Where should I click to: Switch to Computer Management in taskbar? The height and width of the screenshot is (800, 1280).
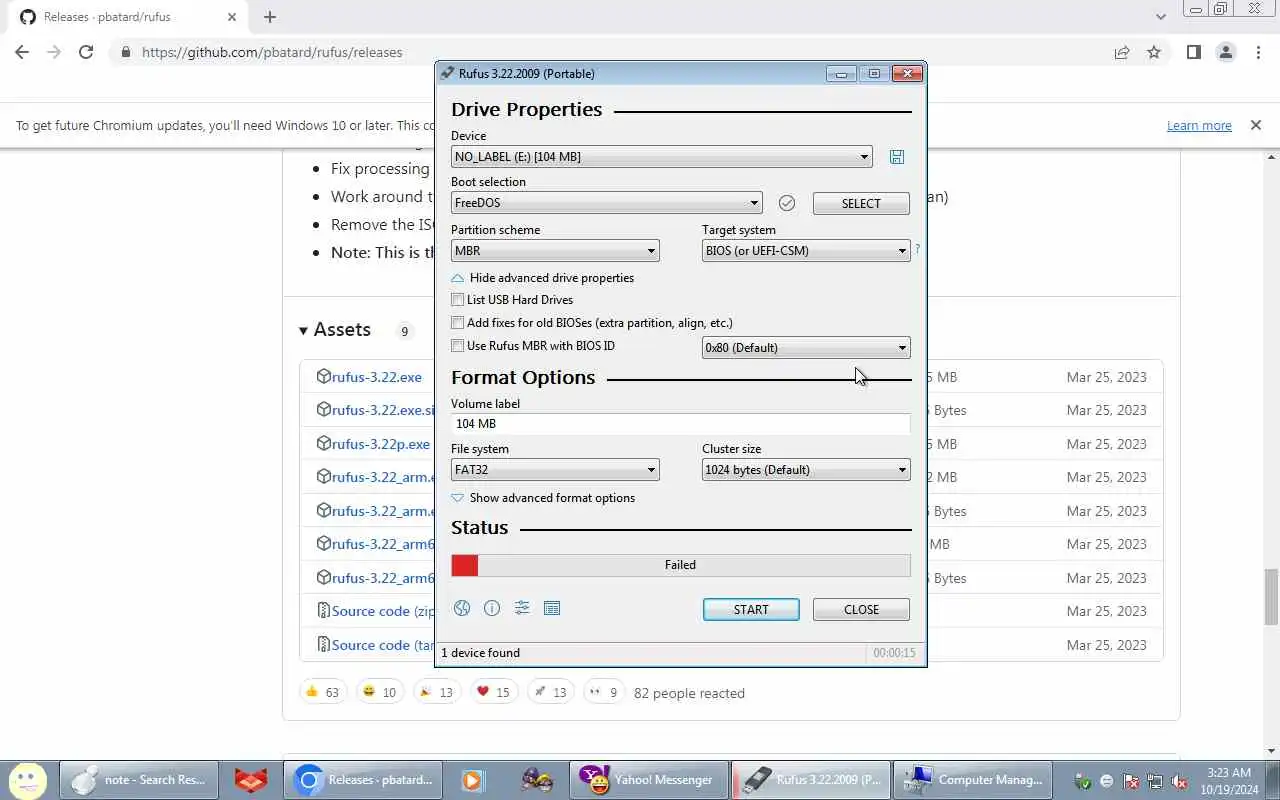pos(972,780)
